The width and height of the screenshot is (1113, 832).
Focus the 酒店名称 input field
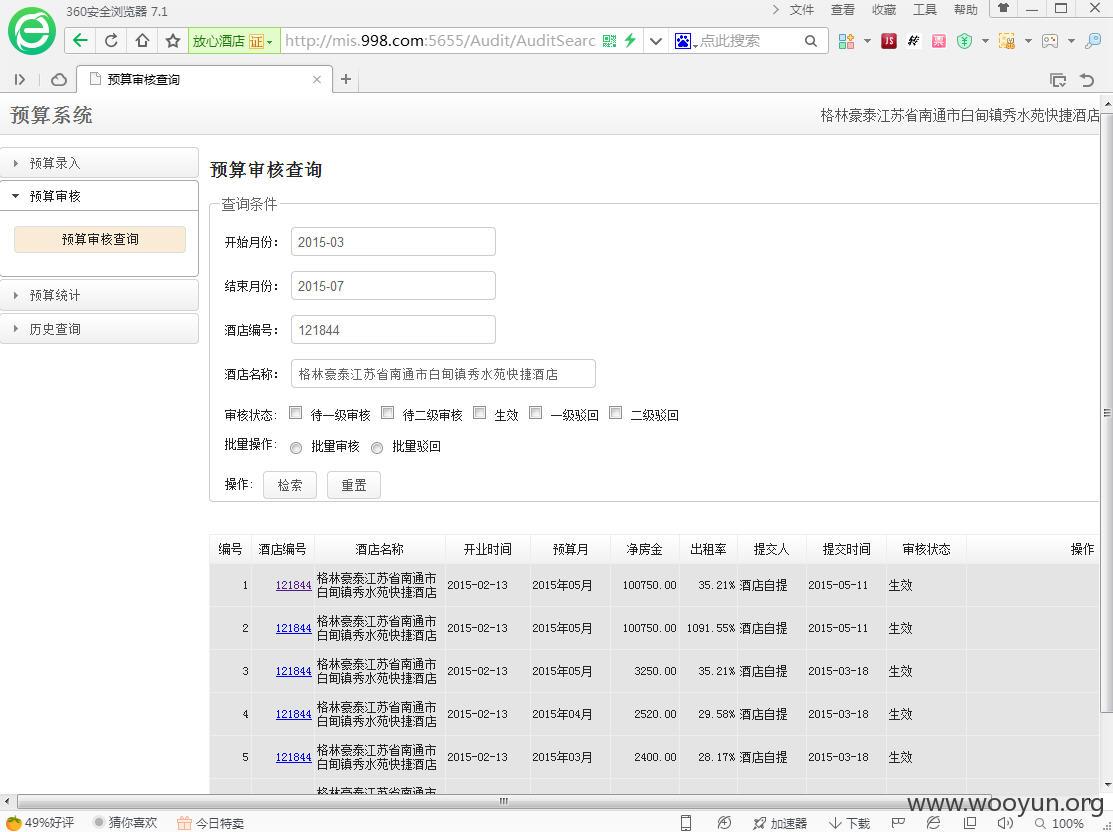443,373
